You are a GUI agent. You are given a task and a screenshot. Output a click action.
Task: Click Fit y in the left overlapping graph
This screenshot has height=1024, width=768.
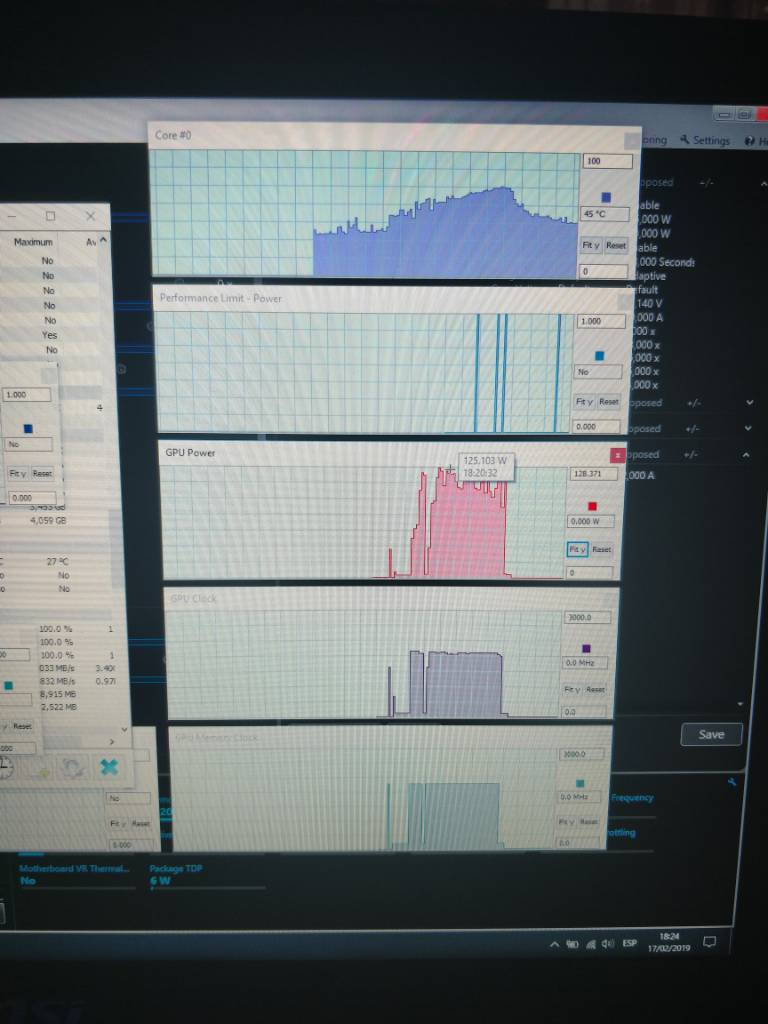tap(18, 473)
